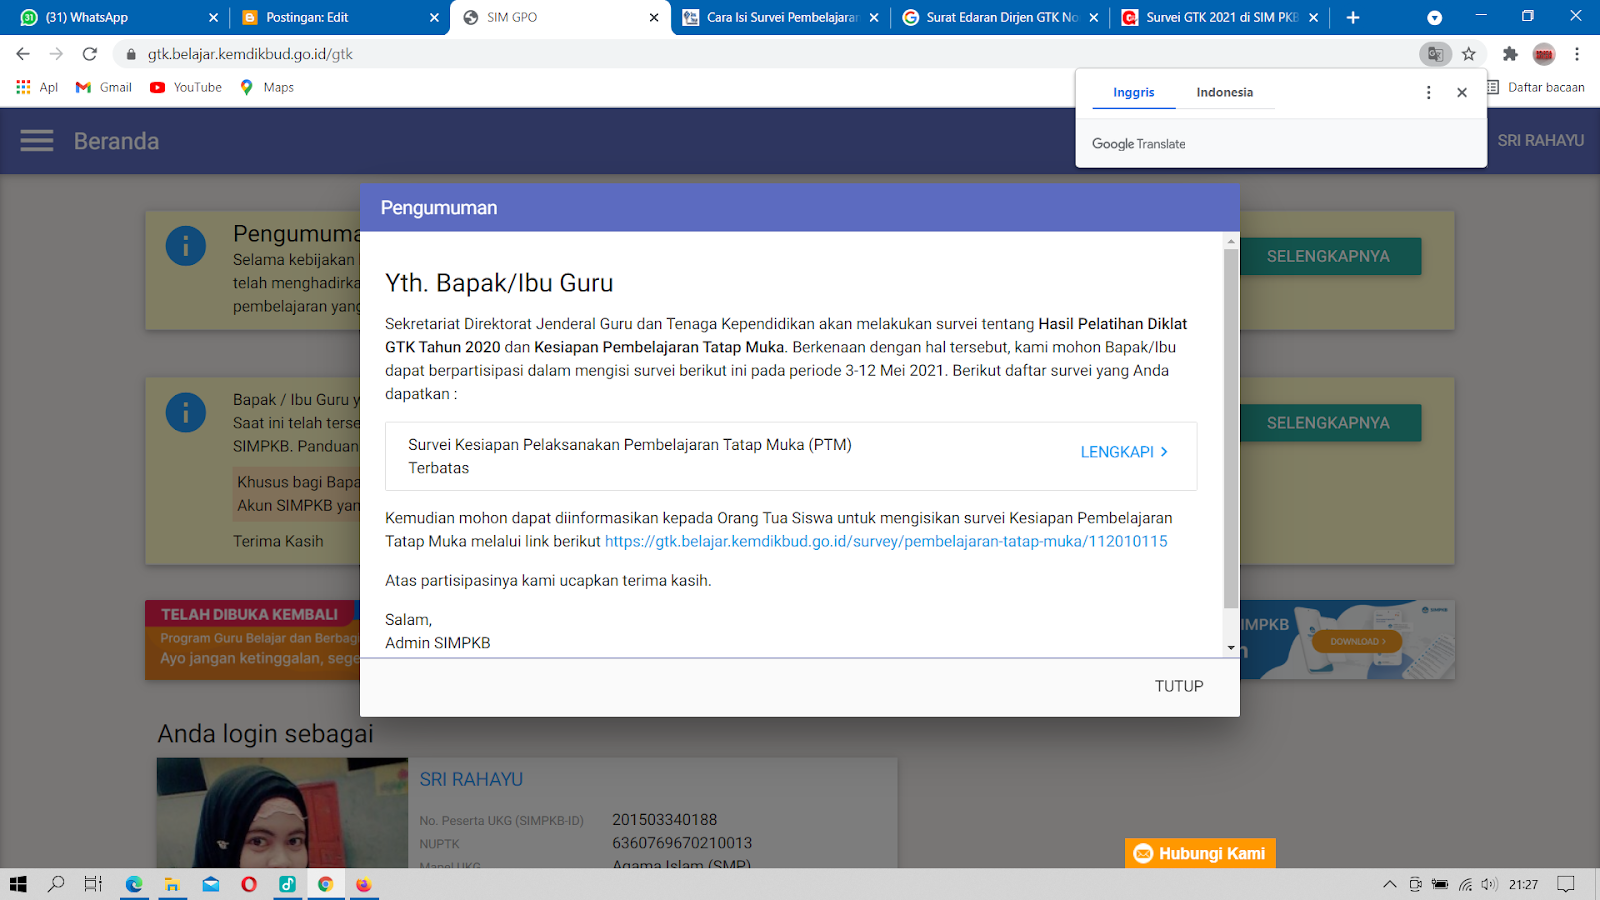This screenshot has width=1600, height=900.
Task: Close the SIM GPO tab
Action: coord(654,17)
